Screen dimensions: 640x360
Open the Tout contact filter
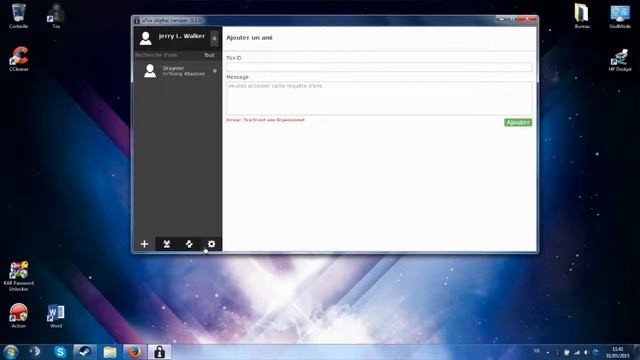click(209, 55)
